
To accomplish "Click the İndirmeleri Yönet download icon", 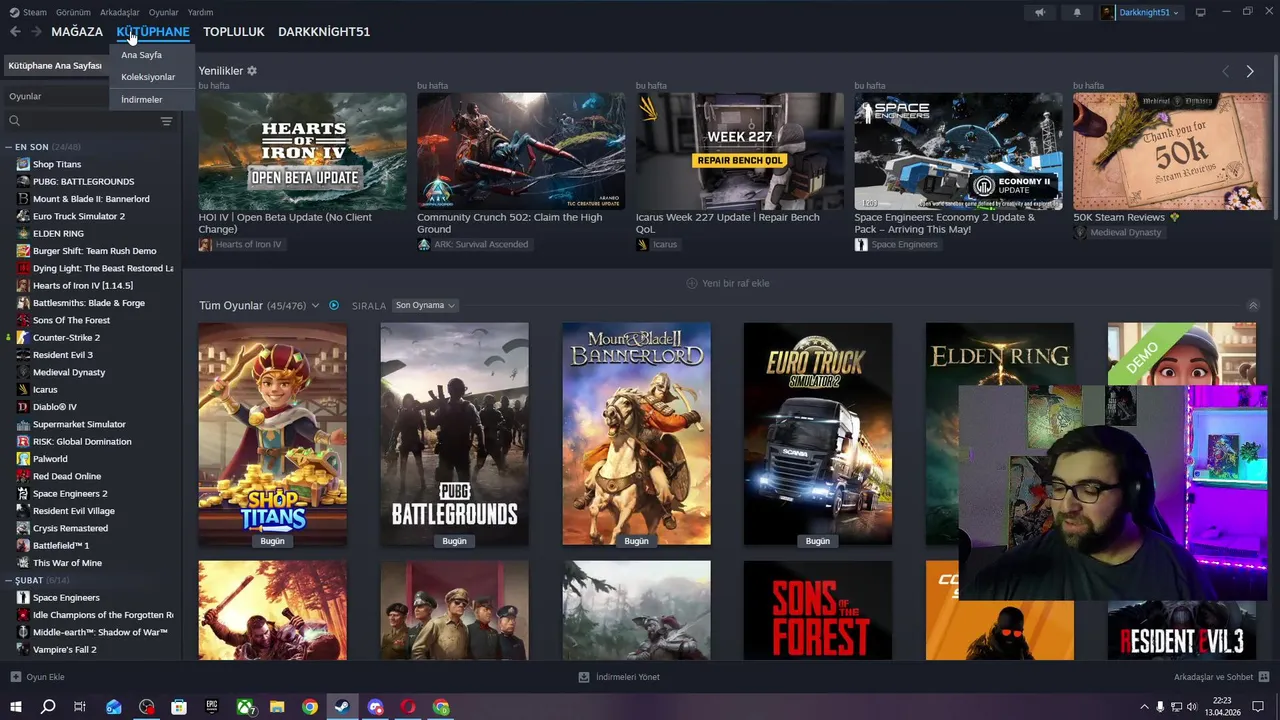I will [584, 677].
